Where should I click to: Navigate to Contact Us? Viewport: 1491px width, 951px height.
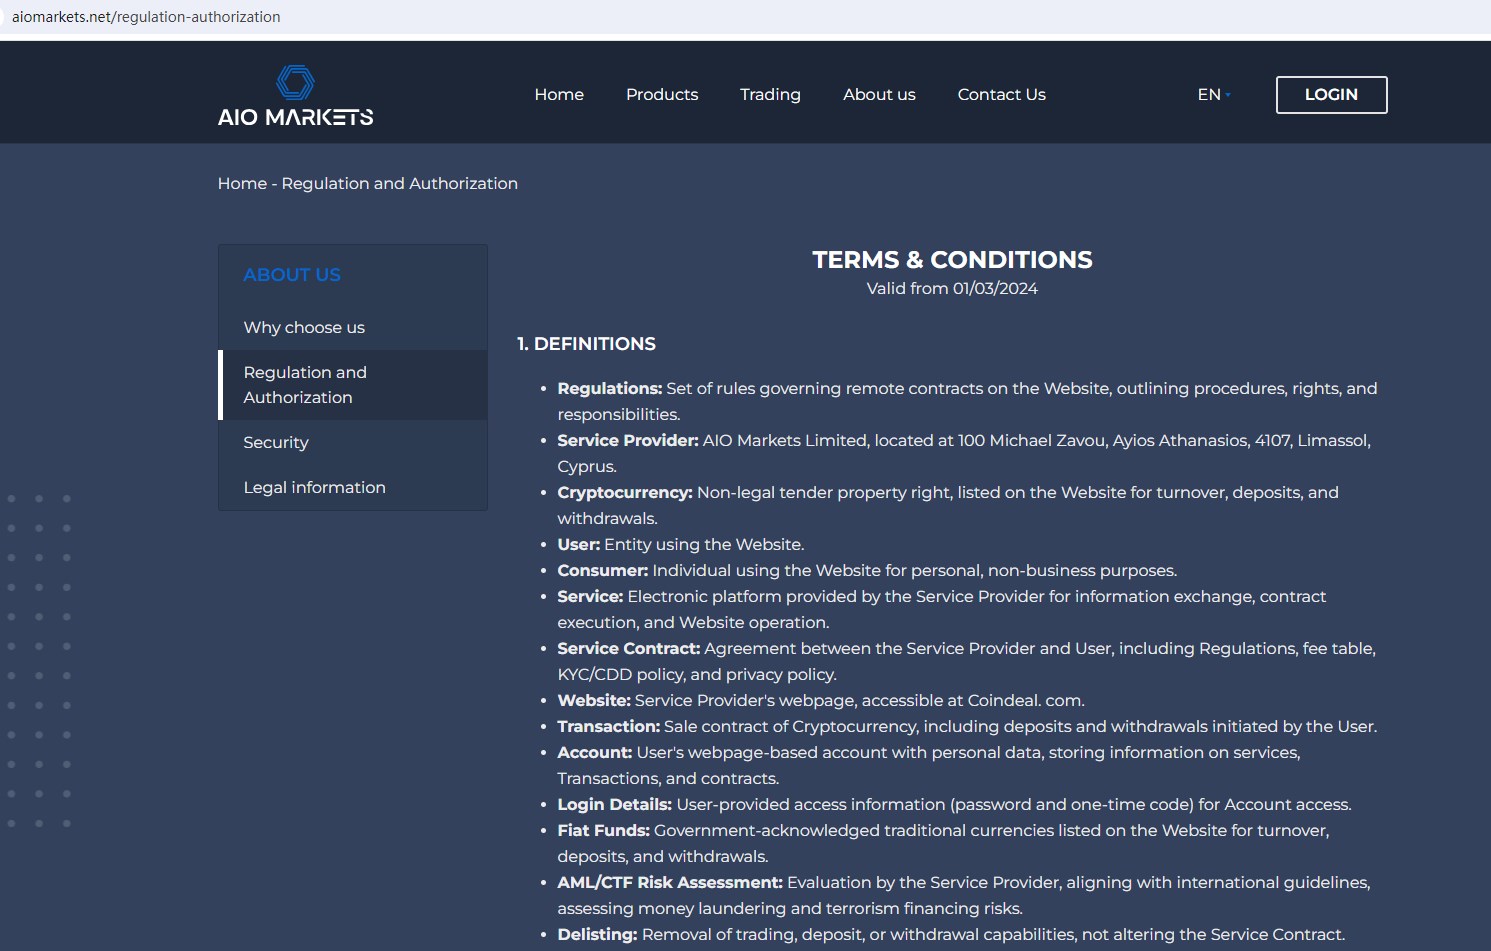1001,94
